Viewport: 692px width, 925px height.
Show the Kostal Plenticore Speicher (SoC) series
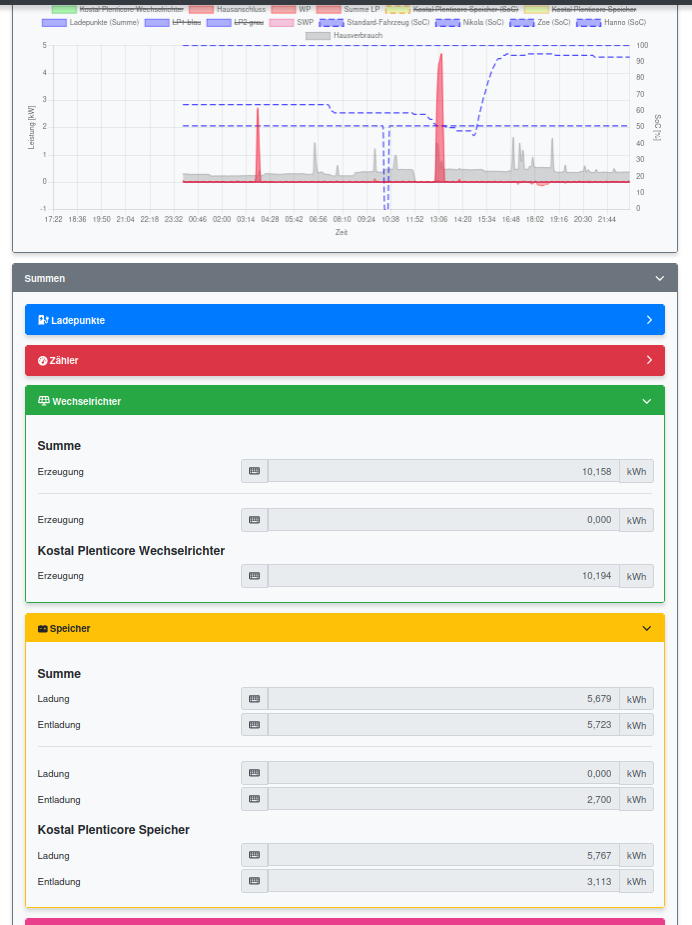pos(451,9)
